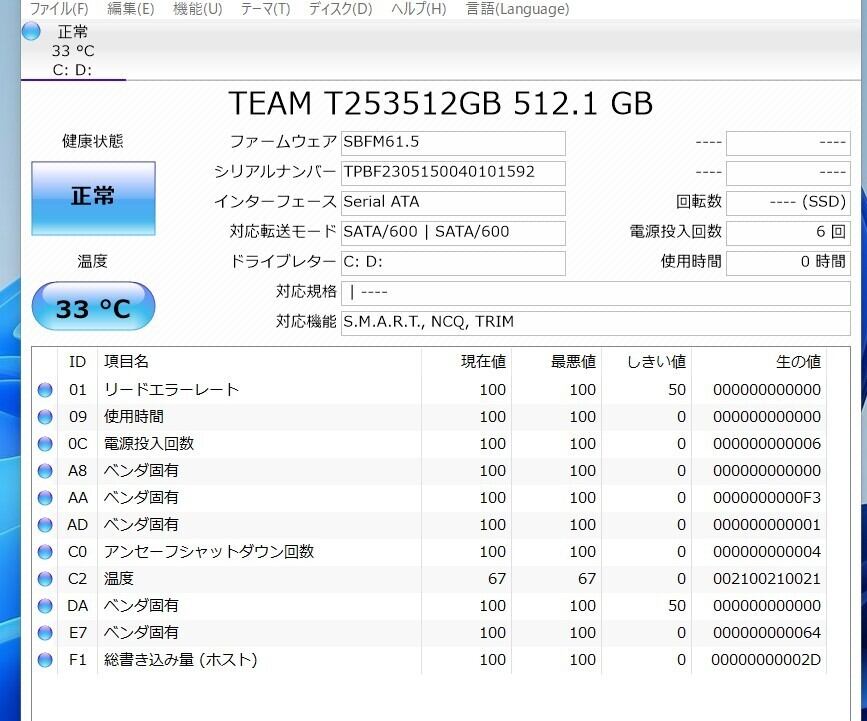Viewport: 867px width, 721px height.
Task: Click the drive title TEAM T253512GB 512.1 GB
Action: pos(441,103)
